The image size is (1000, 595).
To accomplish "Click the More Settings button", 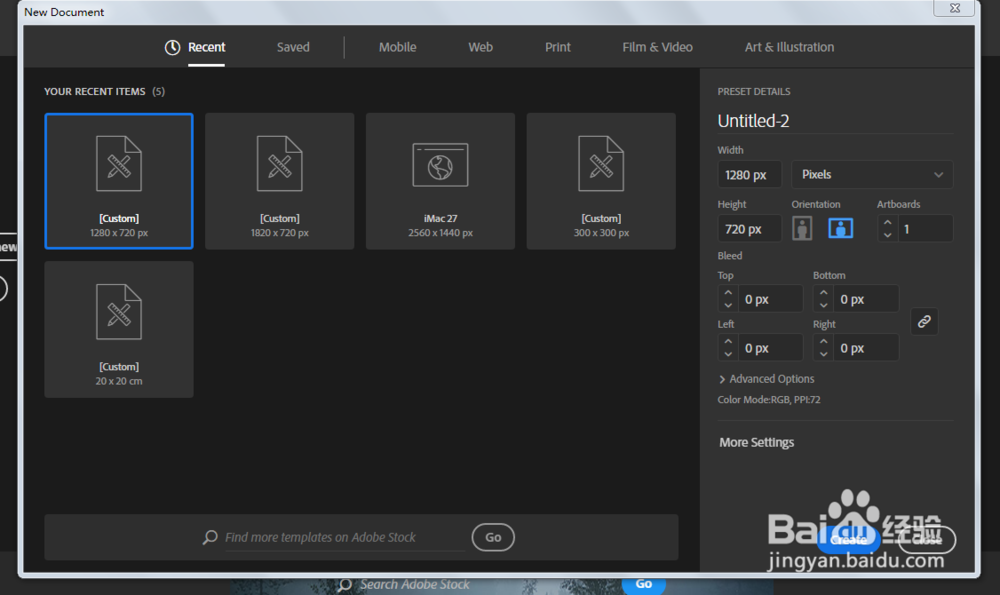I will [x=756, y=443].
